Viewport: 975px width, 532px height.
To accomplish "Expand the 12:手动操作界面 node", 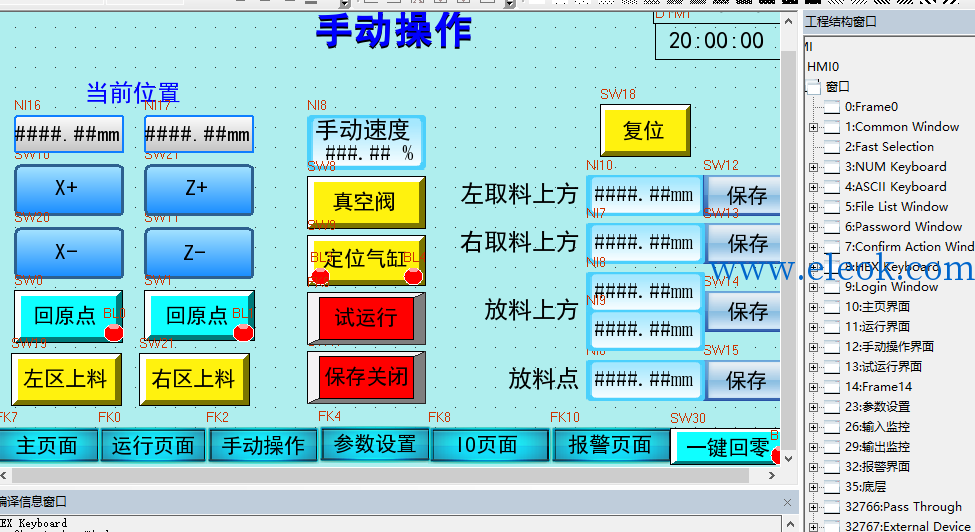I will 813,347.
